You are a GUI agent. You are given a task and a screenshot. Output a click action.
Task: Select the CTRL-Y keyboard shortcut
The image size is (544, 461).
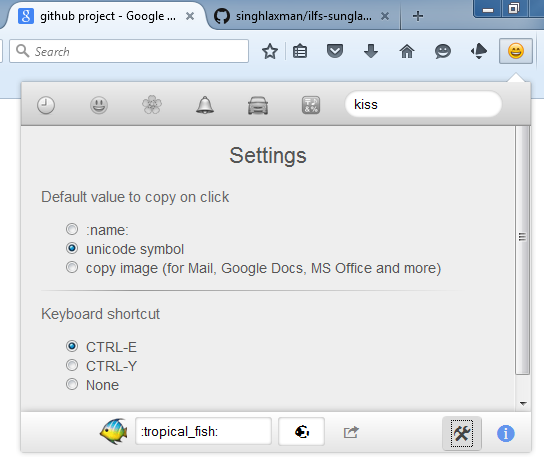(72, 365)
